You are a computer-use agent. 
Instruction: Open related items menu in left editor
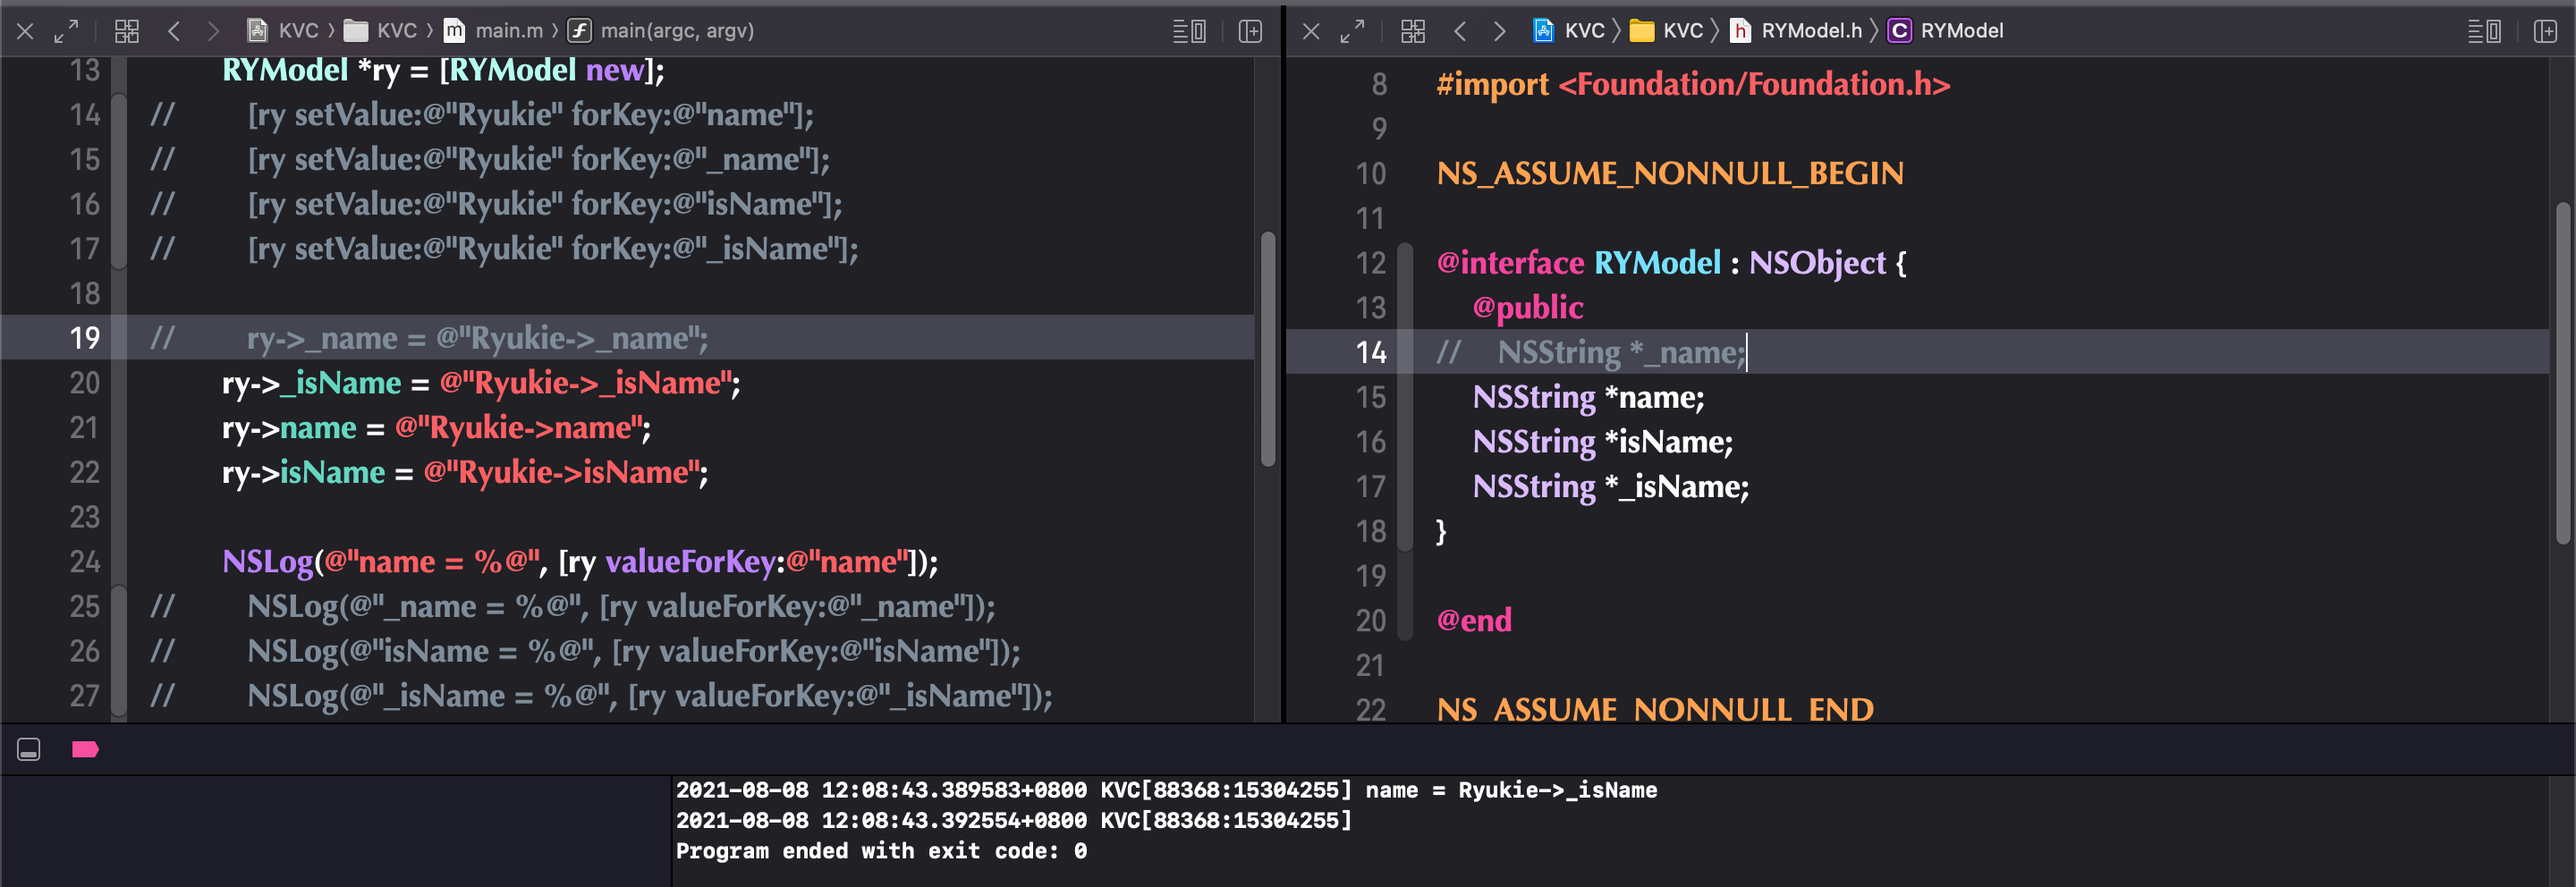(x=127, y=31)
